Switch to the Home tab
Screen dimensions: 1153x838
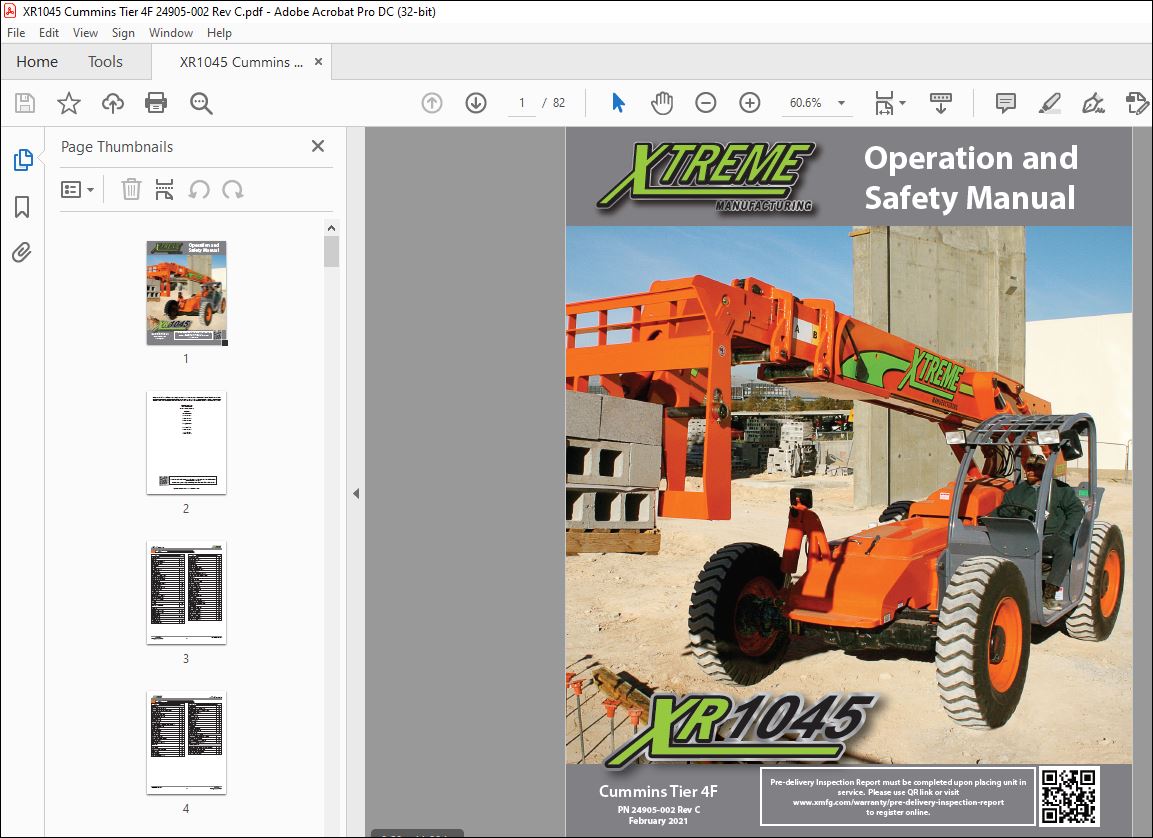(37, 62)
